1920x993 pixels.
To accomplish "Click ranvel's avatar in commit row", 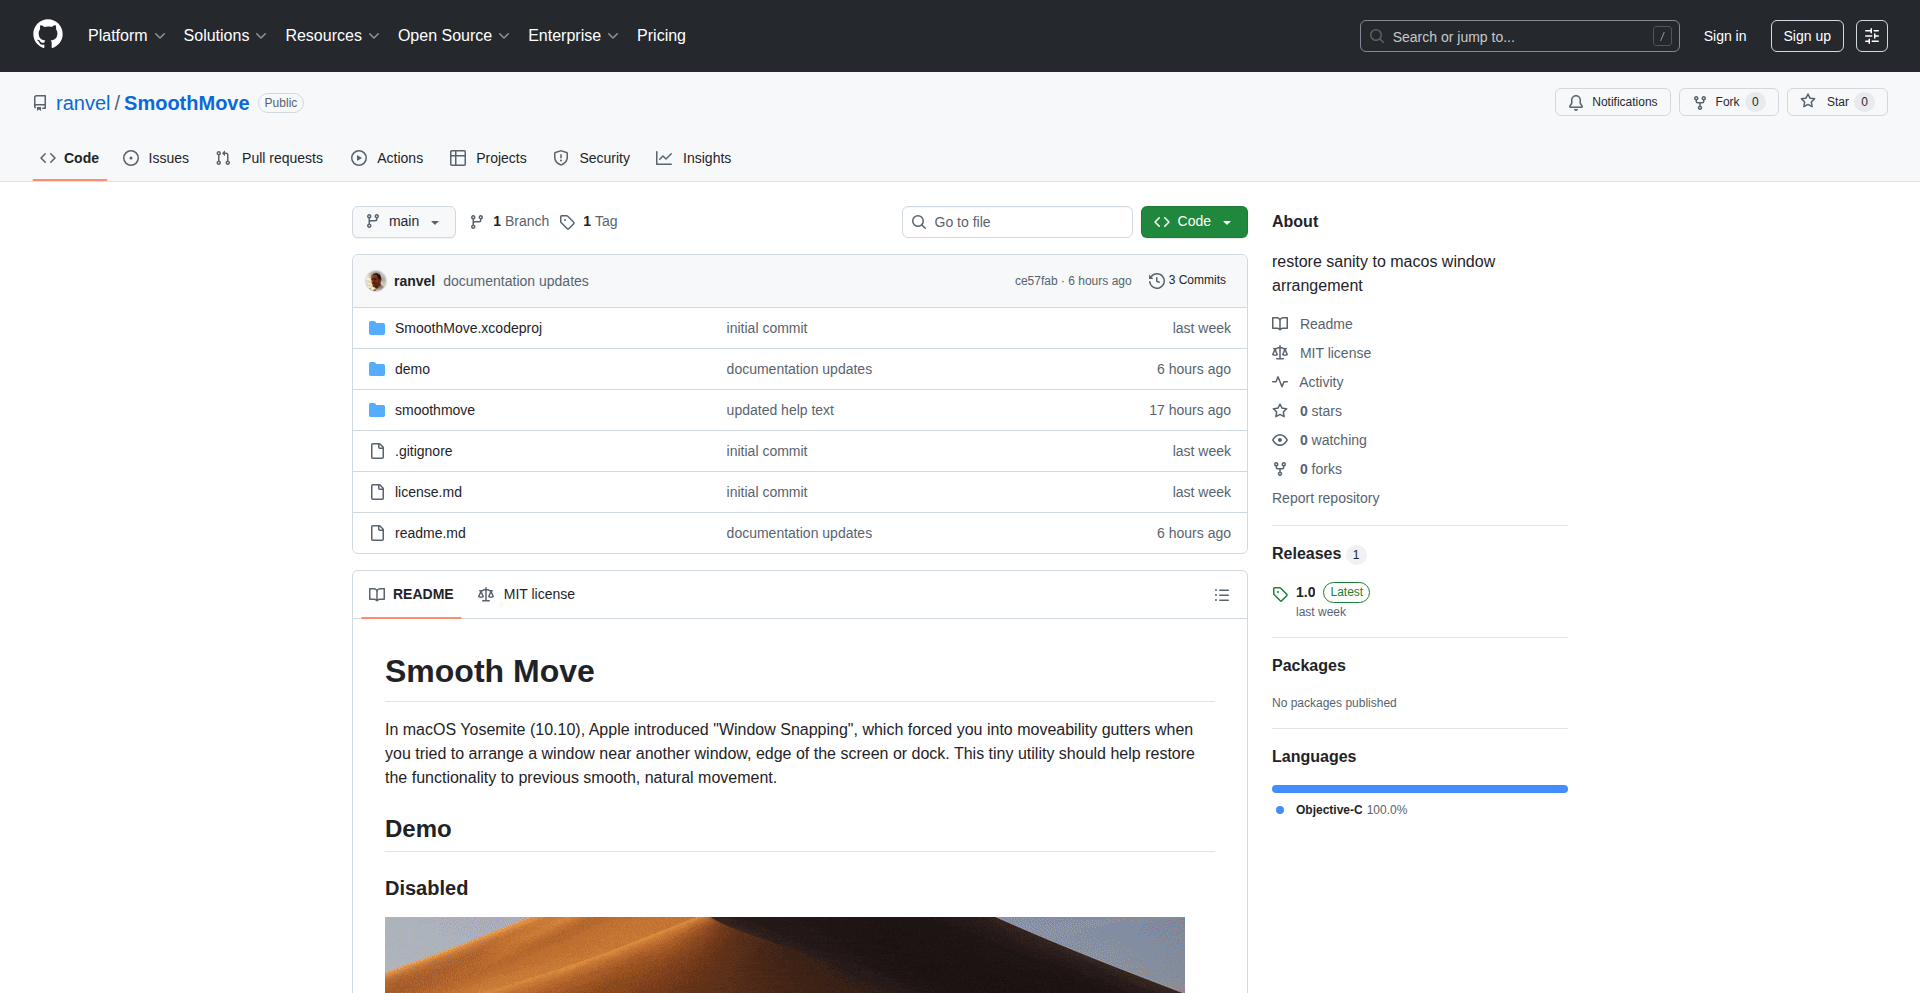I will tap(376, 281).
